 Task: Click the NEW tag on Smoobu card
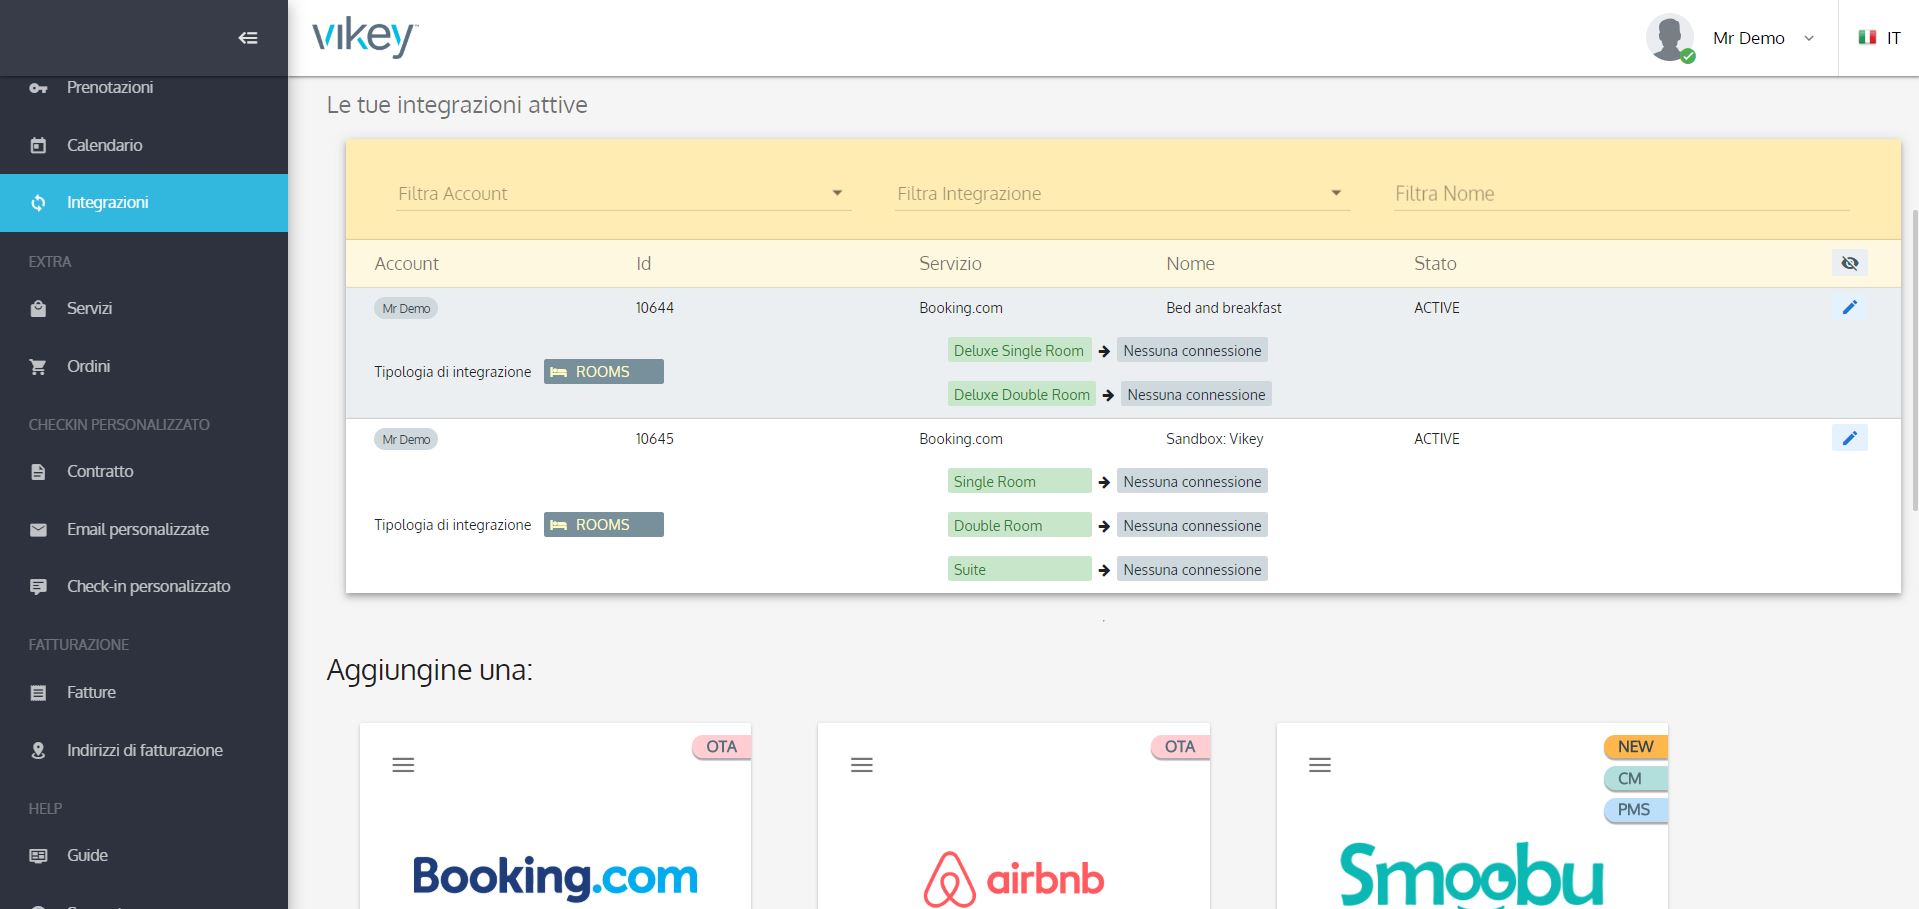pos(1636,747)
